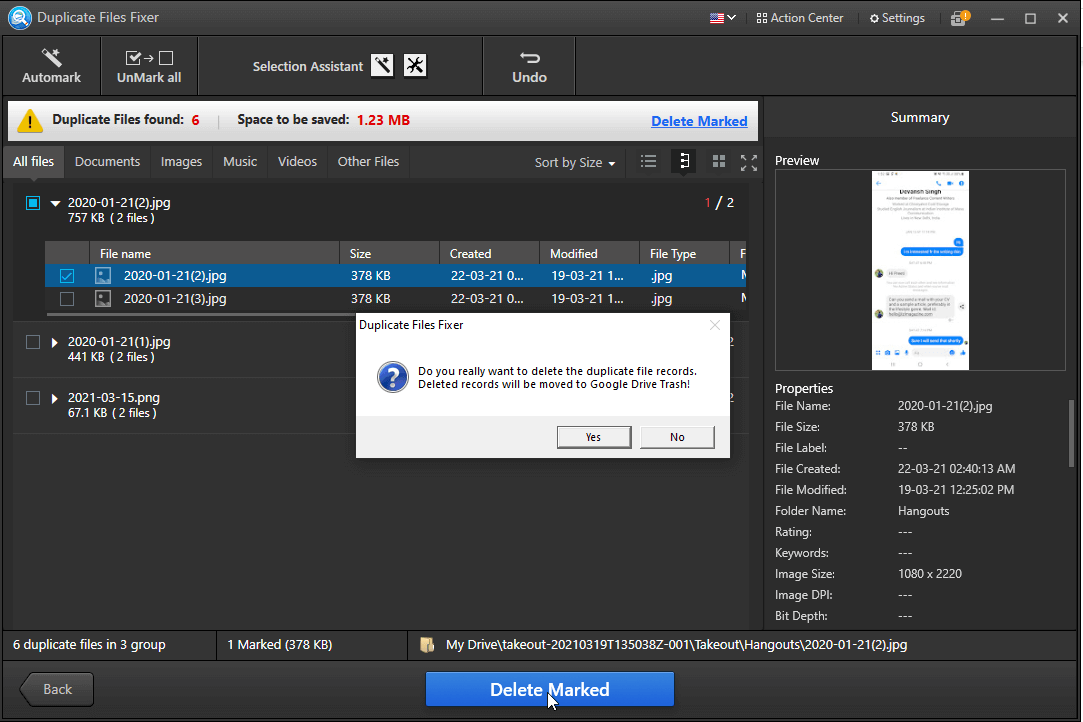Open Action Center from the title bar
This screenshot has width=1083, height=722.
click(799, 17)
